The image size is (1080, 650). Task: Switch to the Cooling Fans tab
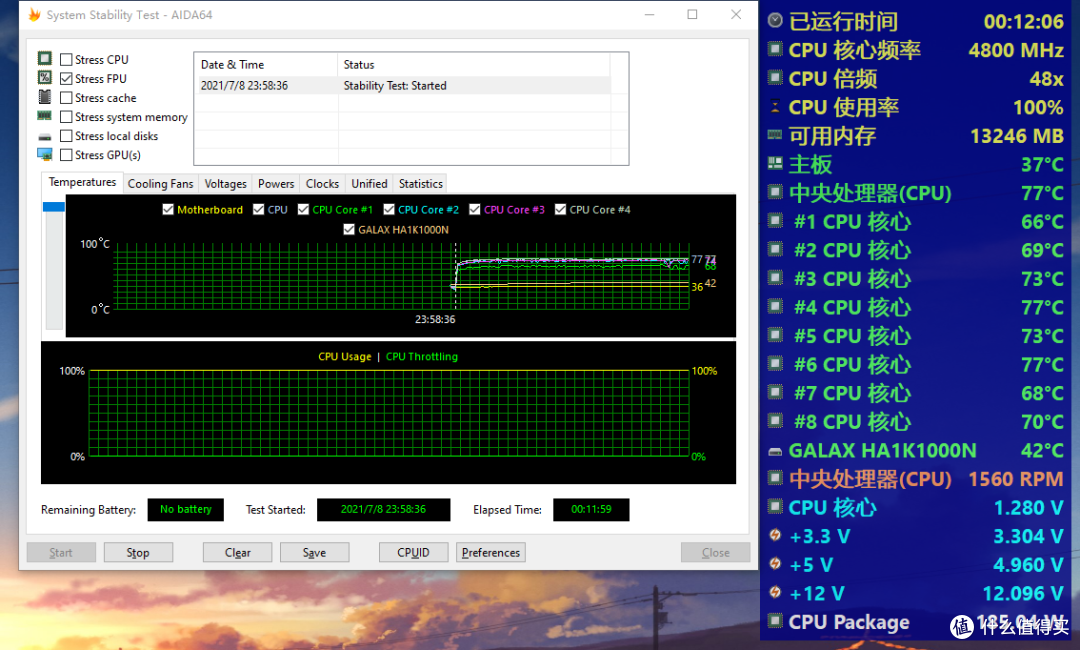160,184
